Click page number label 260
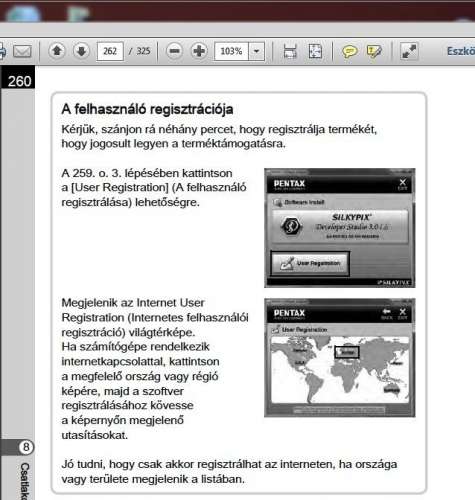Viewport: 475px width, 500px height. (x=19, y=81)
